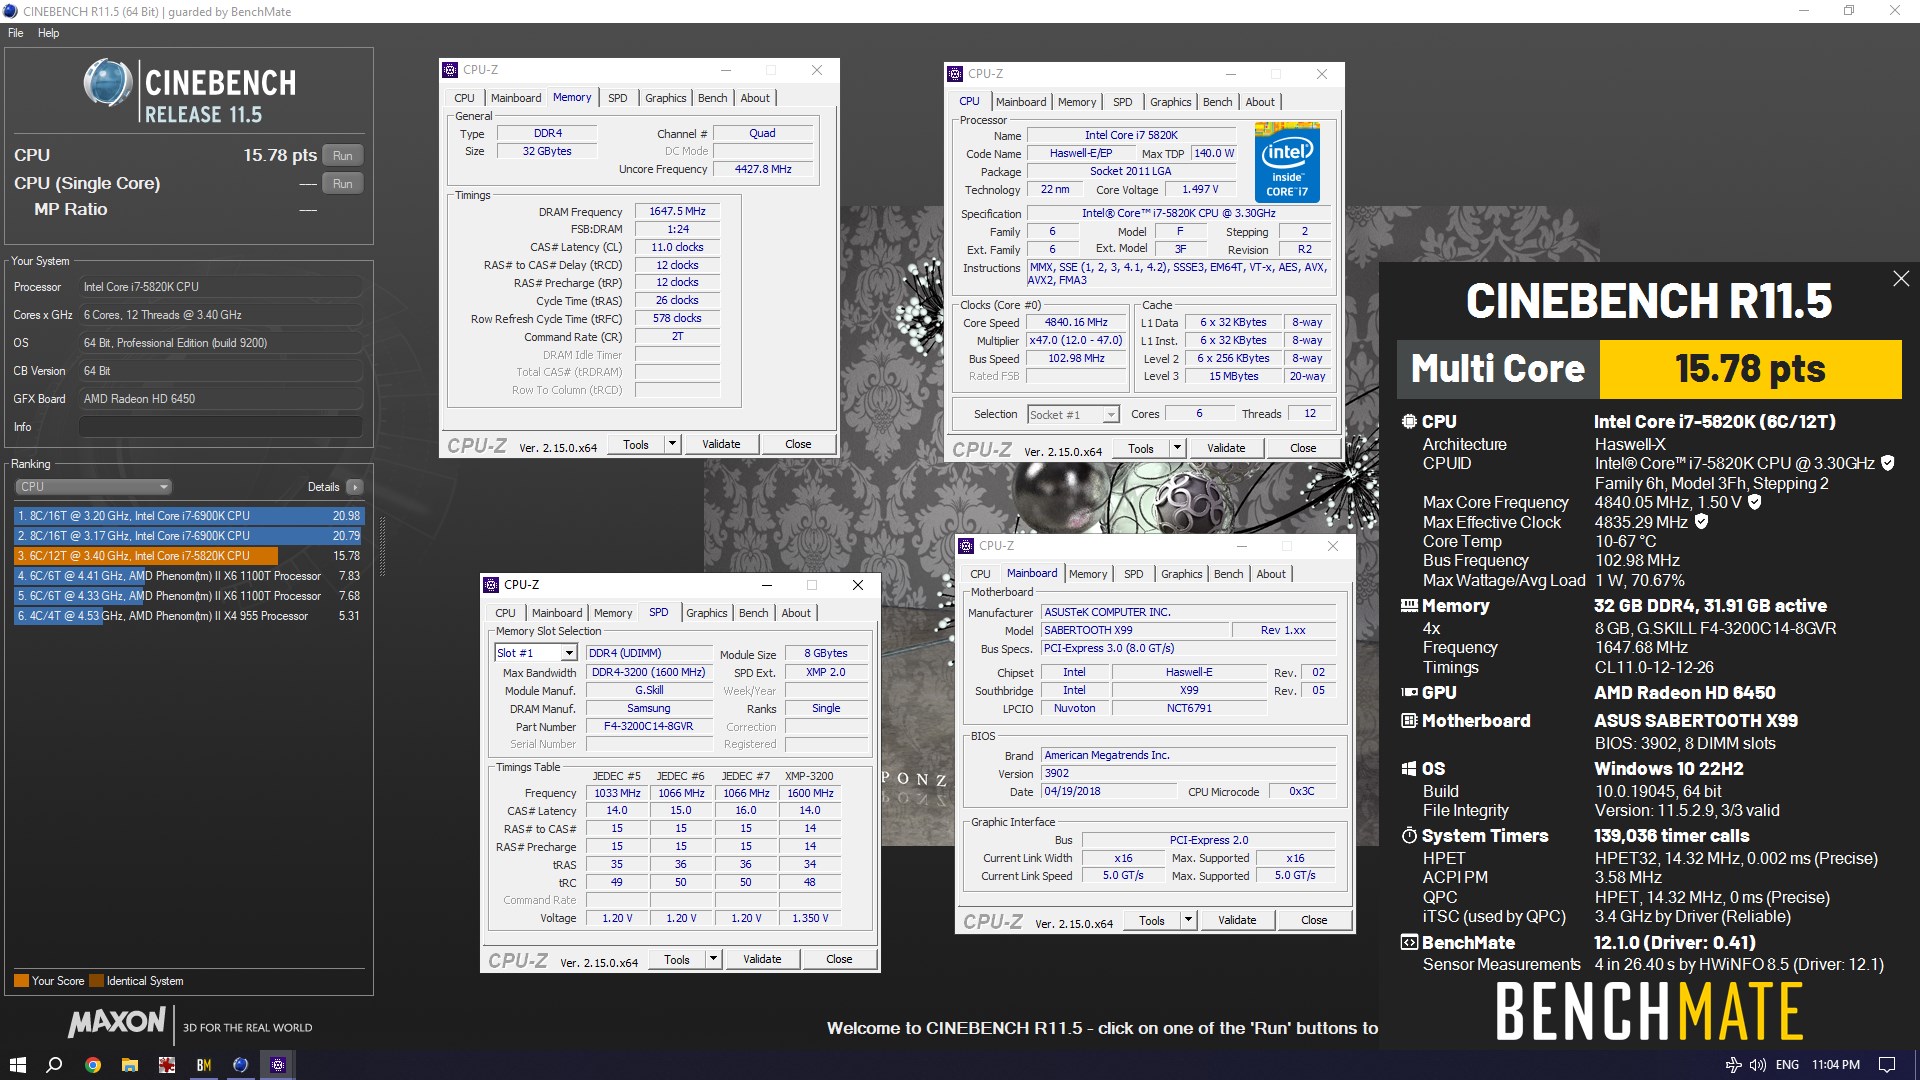Click the red taskbar app icon
1920x1080 pixels.
[166, 1065]
